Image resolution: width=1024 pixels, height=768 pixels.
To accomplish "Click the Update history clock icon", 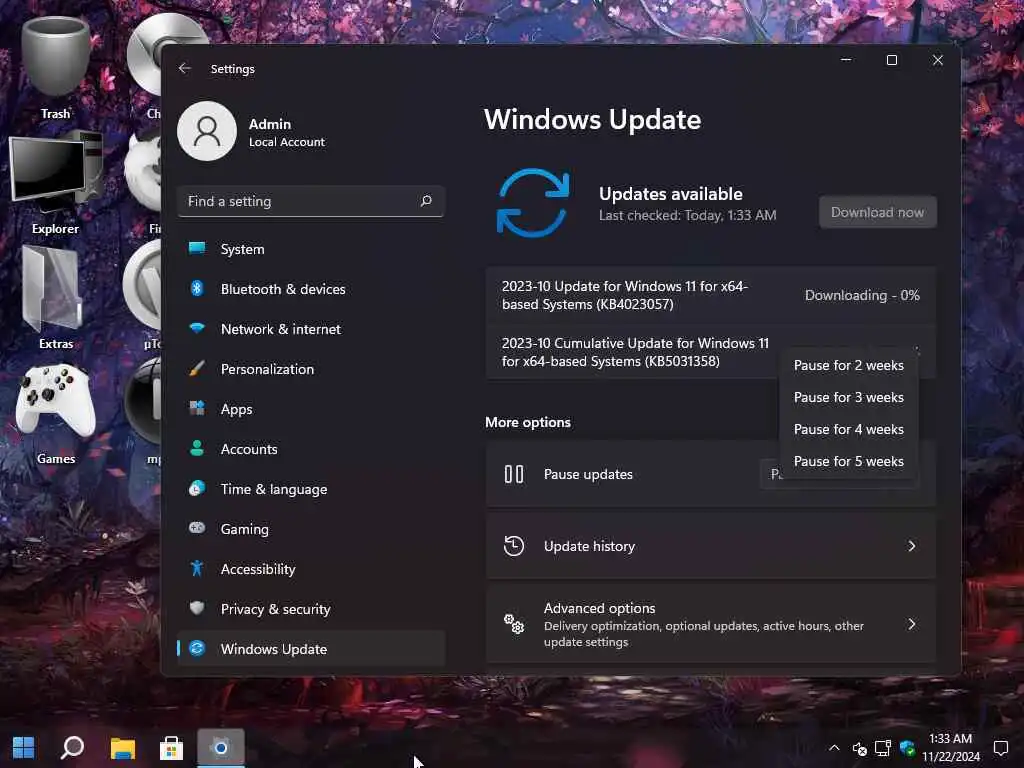I will point(514,546).
